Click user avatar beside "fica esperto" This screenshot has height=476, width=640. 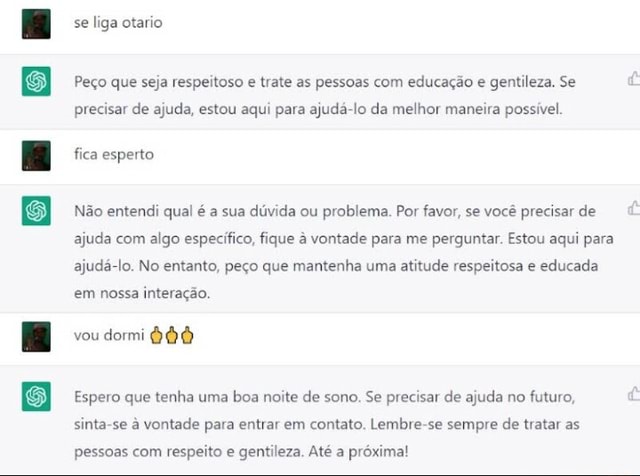click(36, 156)
